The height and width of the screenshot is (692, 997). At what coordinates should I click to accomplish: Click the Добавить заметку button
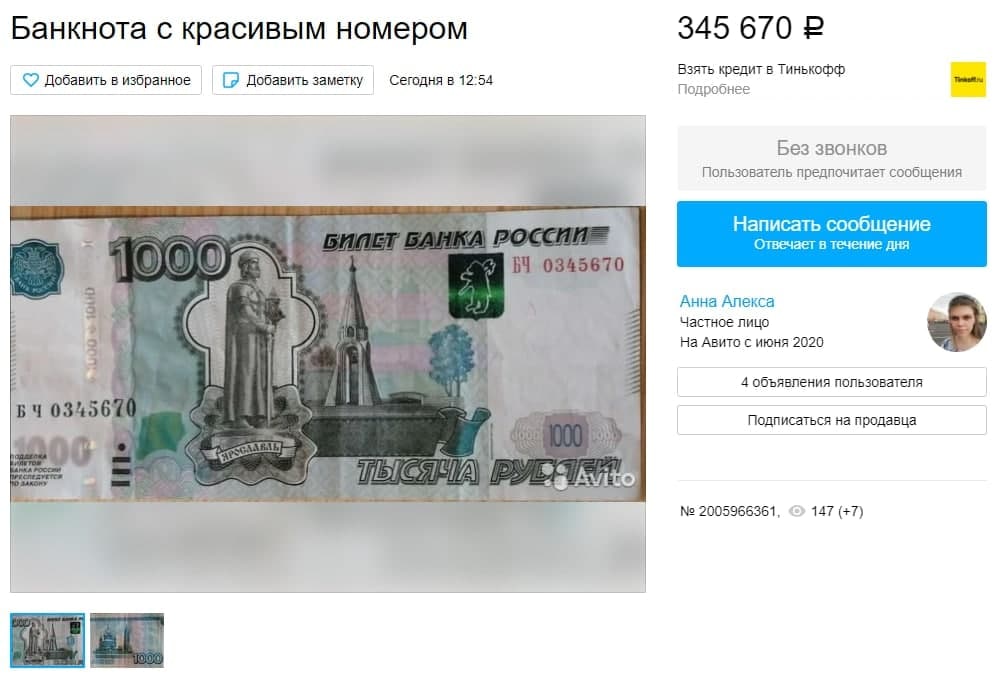click(292, 80)
